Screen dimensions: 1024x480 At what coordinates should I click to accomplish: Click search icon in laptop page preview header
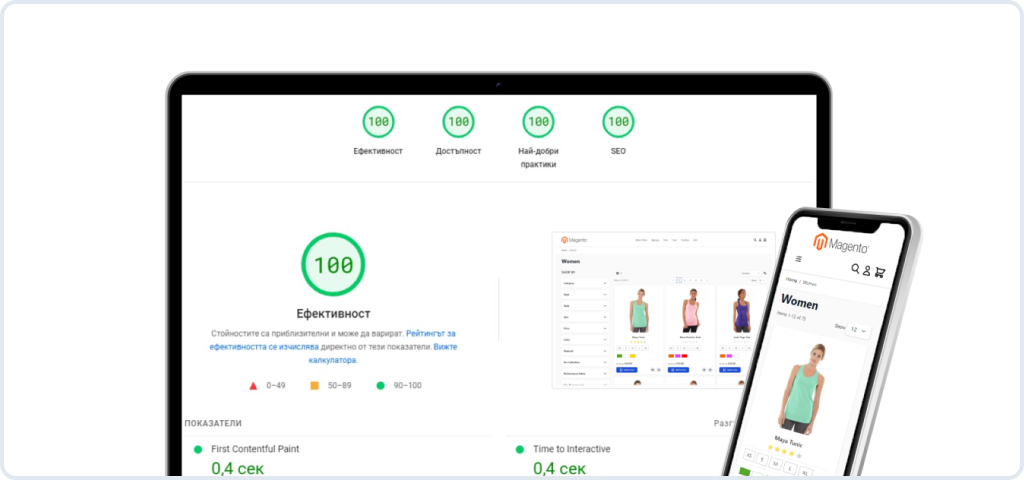pos(755,240)
